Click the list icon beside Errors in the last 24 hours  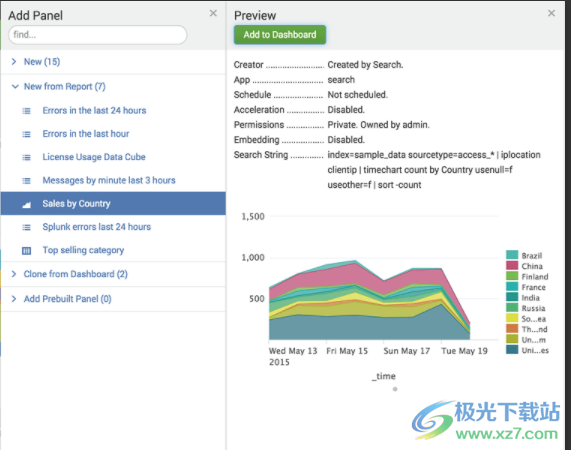[27, 111]
